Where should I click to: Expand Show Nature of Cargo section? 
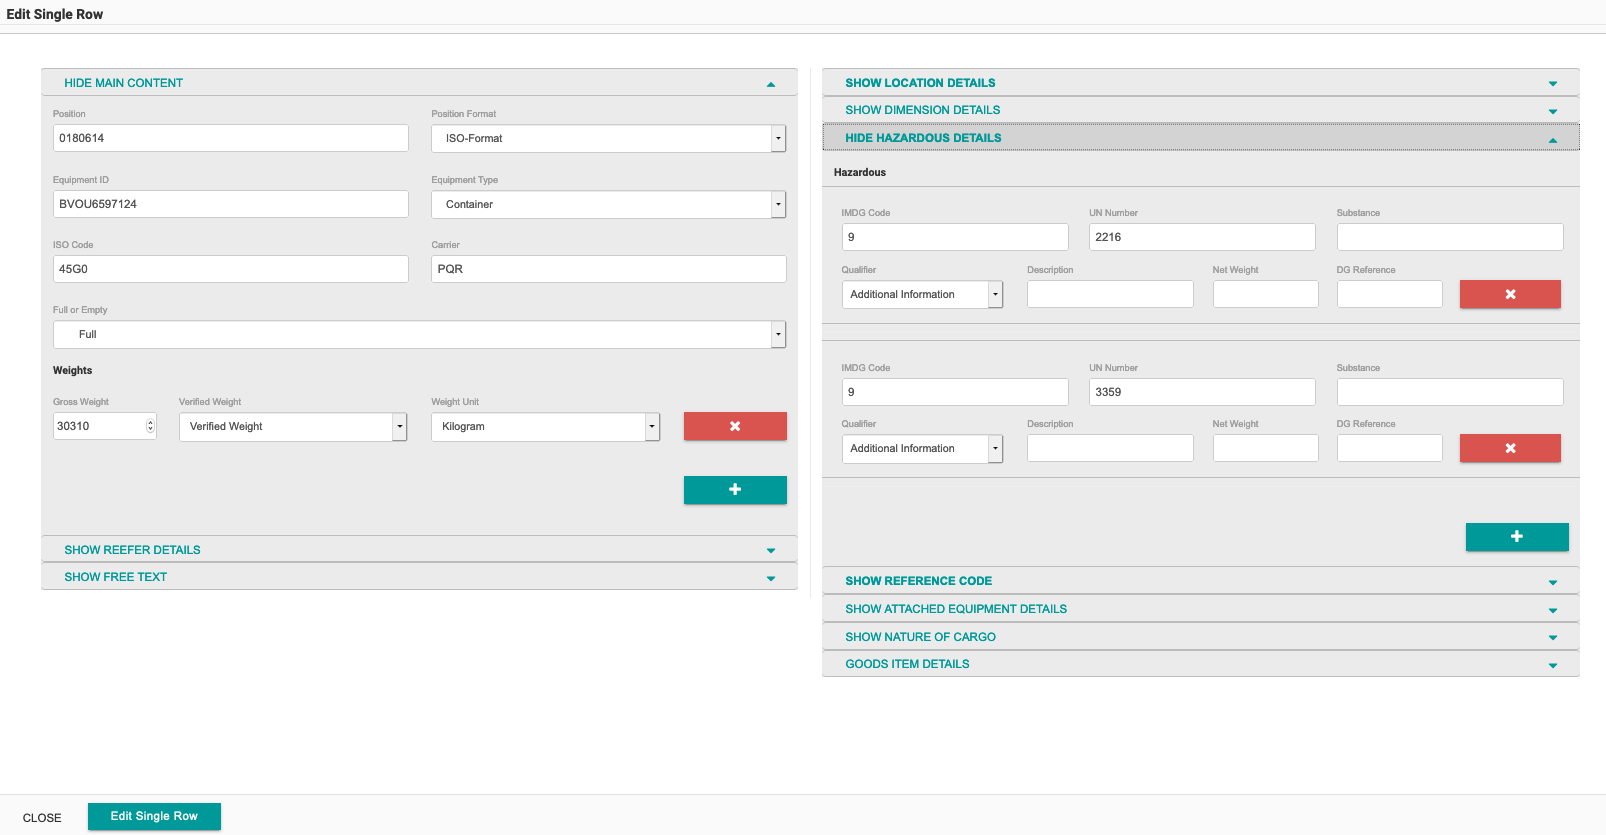pyautogui.click(x=920, y=637)
